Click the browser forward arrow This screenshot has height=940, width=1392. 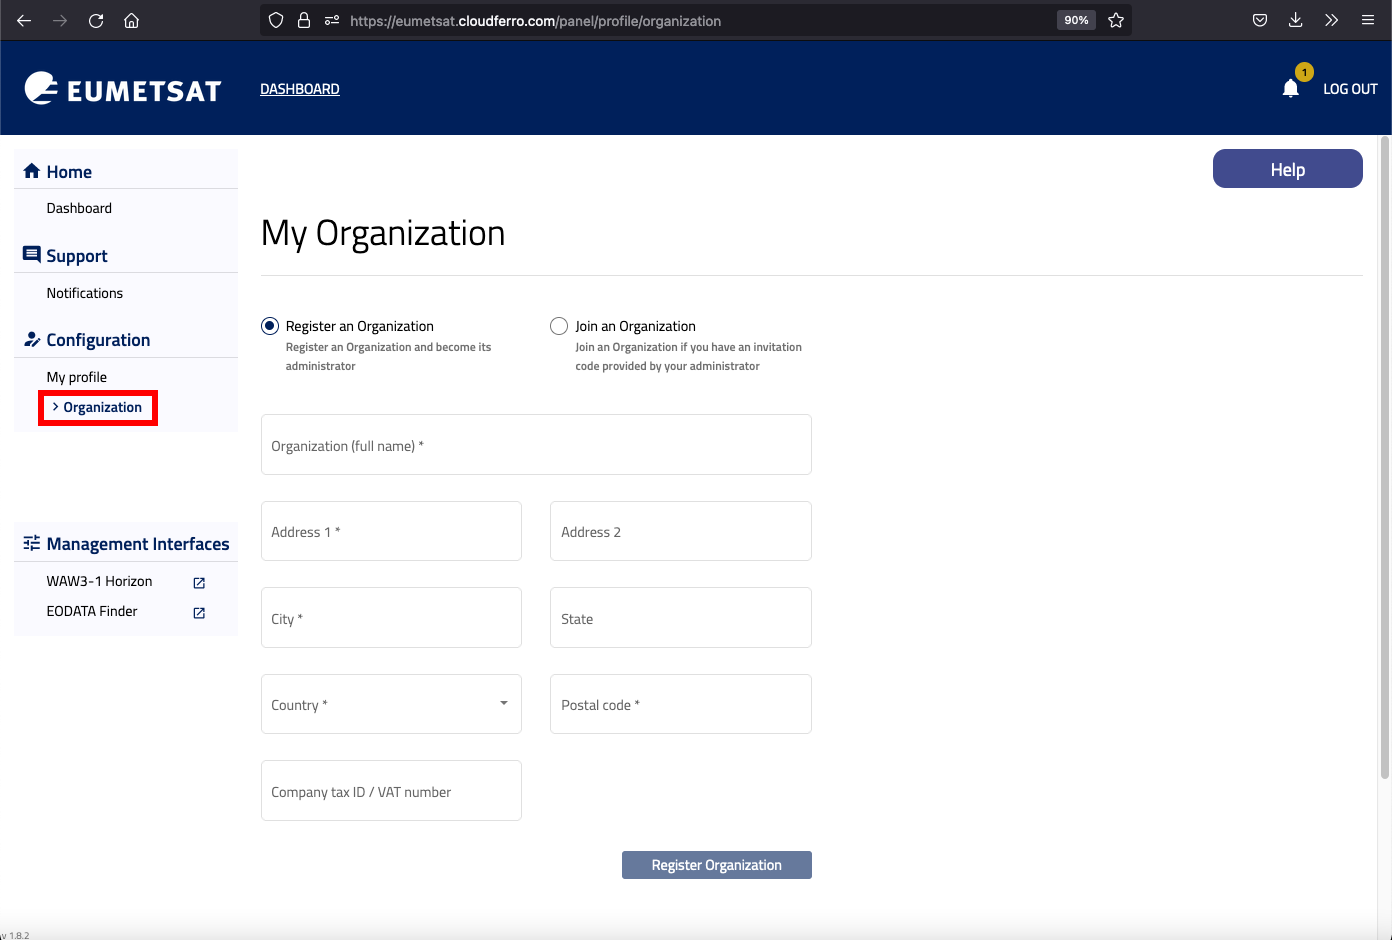click(x=60, y=20)
